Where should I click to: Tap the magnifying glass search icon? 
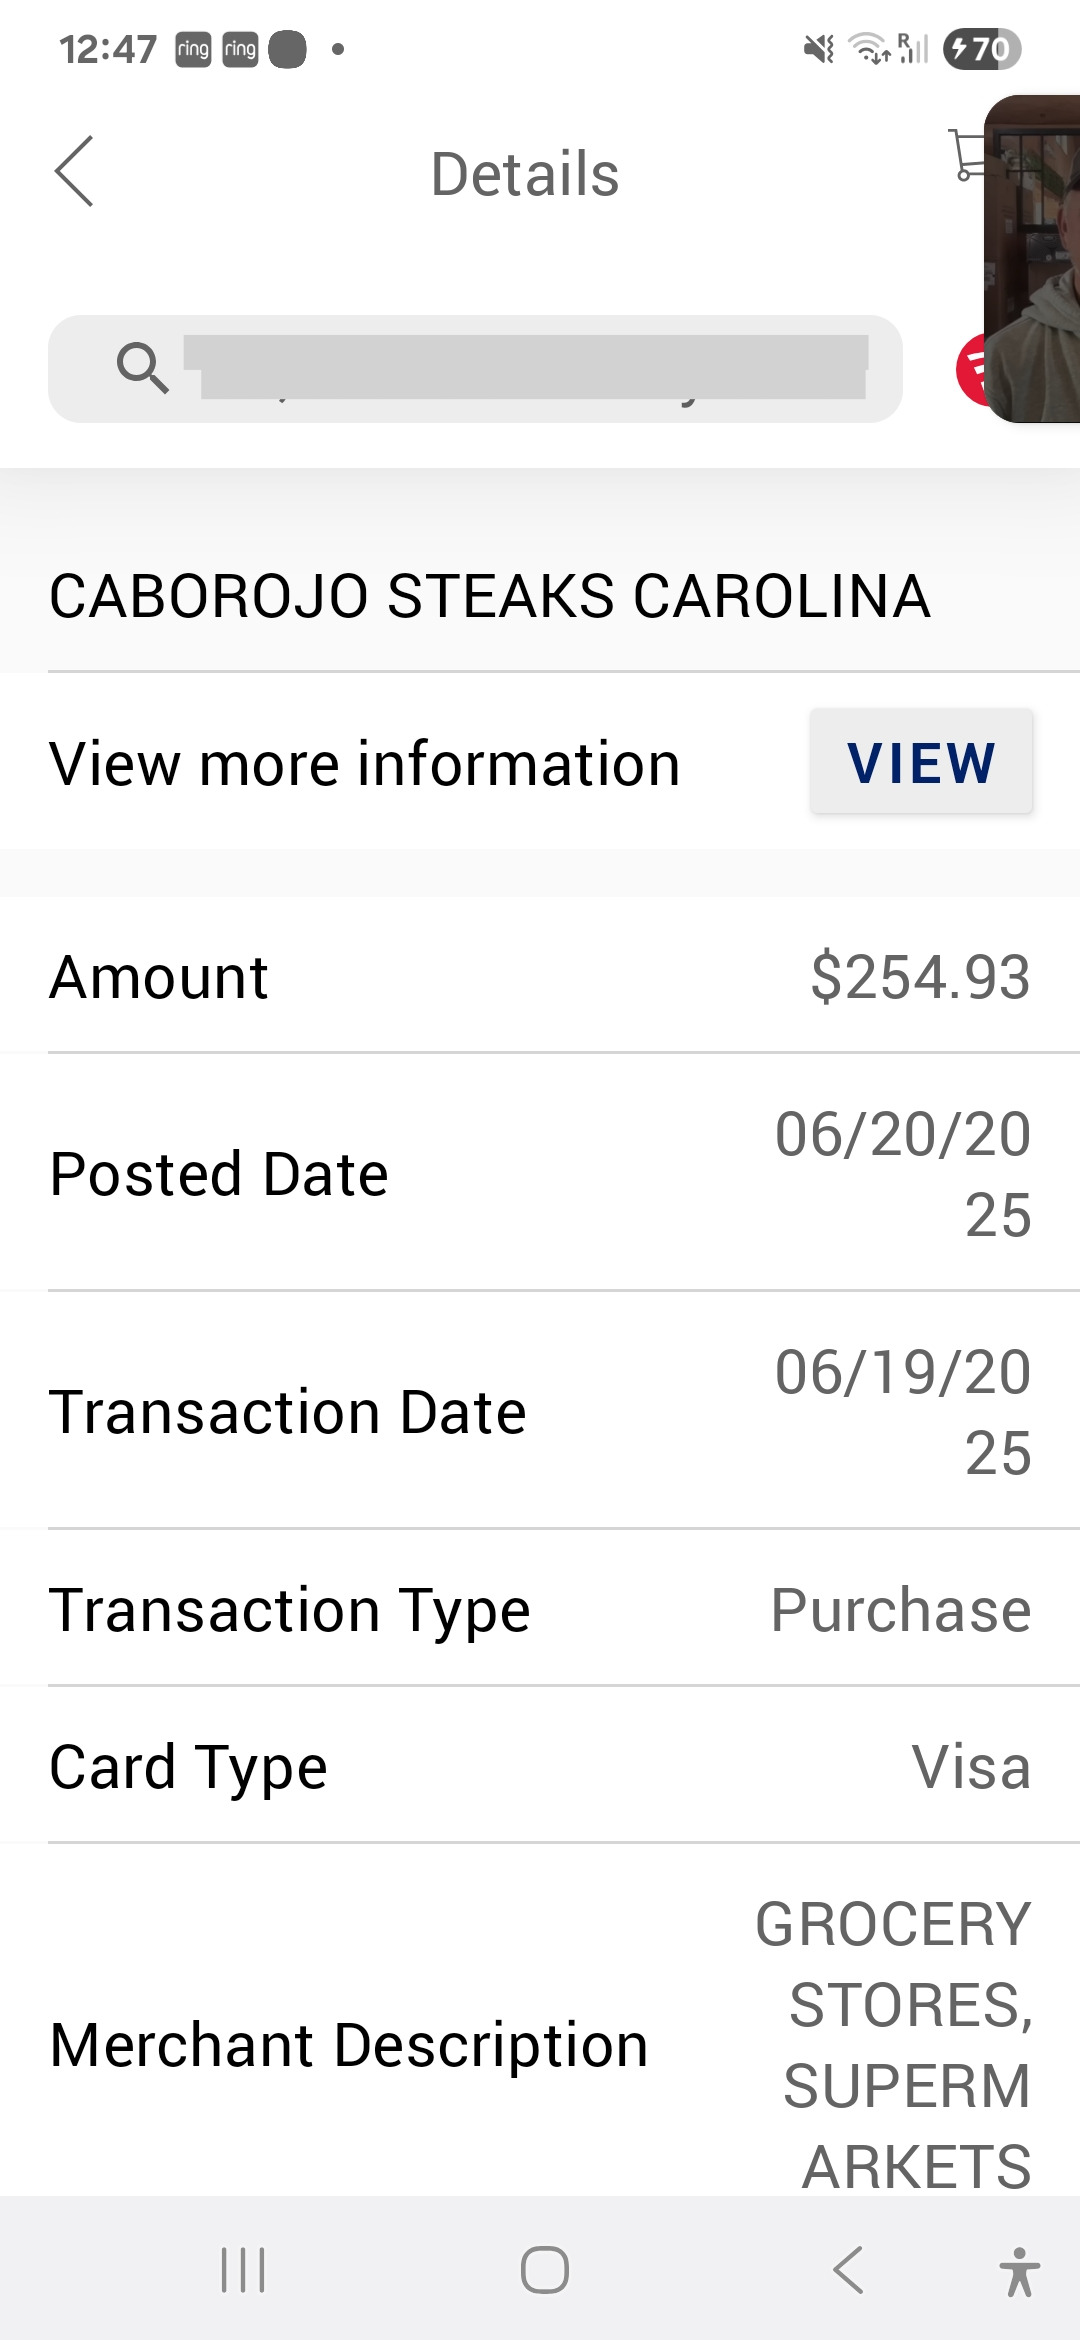tap(142, 368)
